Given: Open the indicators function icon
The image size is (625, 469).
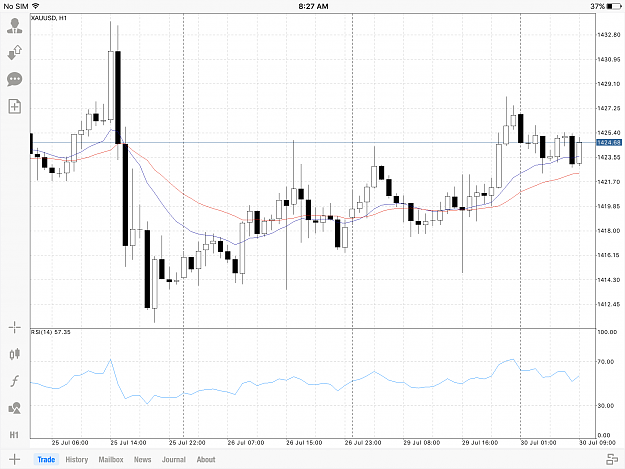Looking at the screenshot, I should point(15,381).
